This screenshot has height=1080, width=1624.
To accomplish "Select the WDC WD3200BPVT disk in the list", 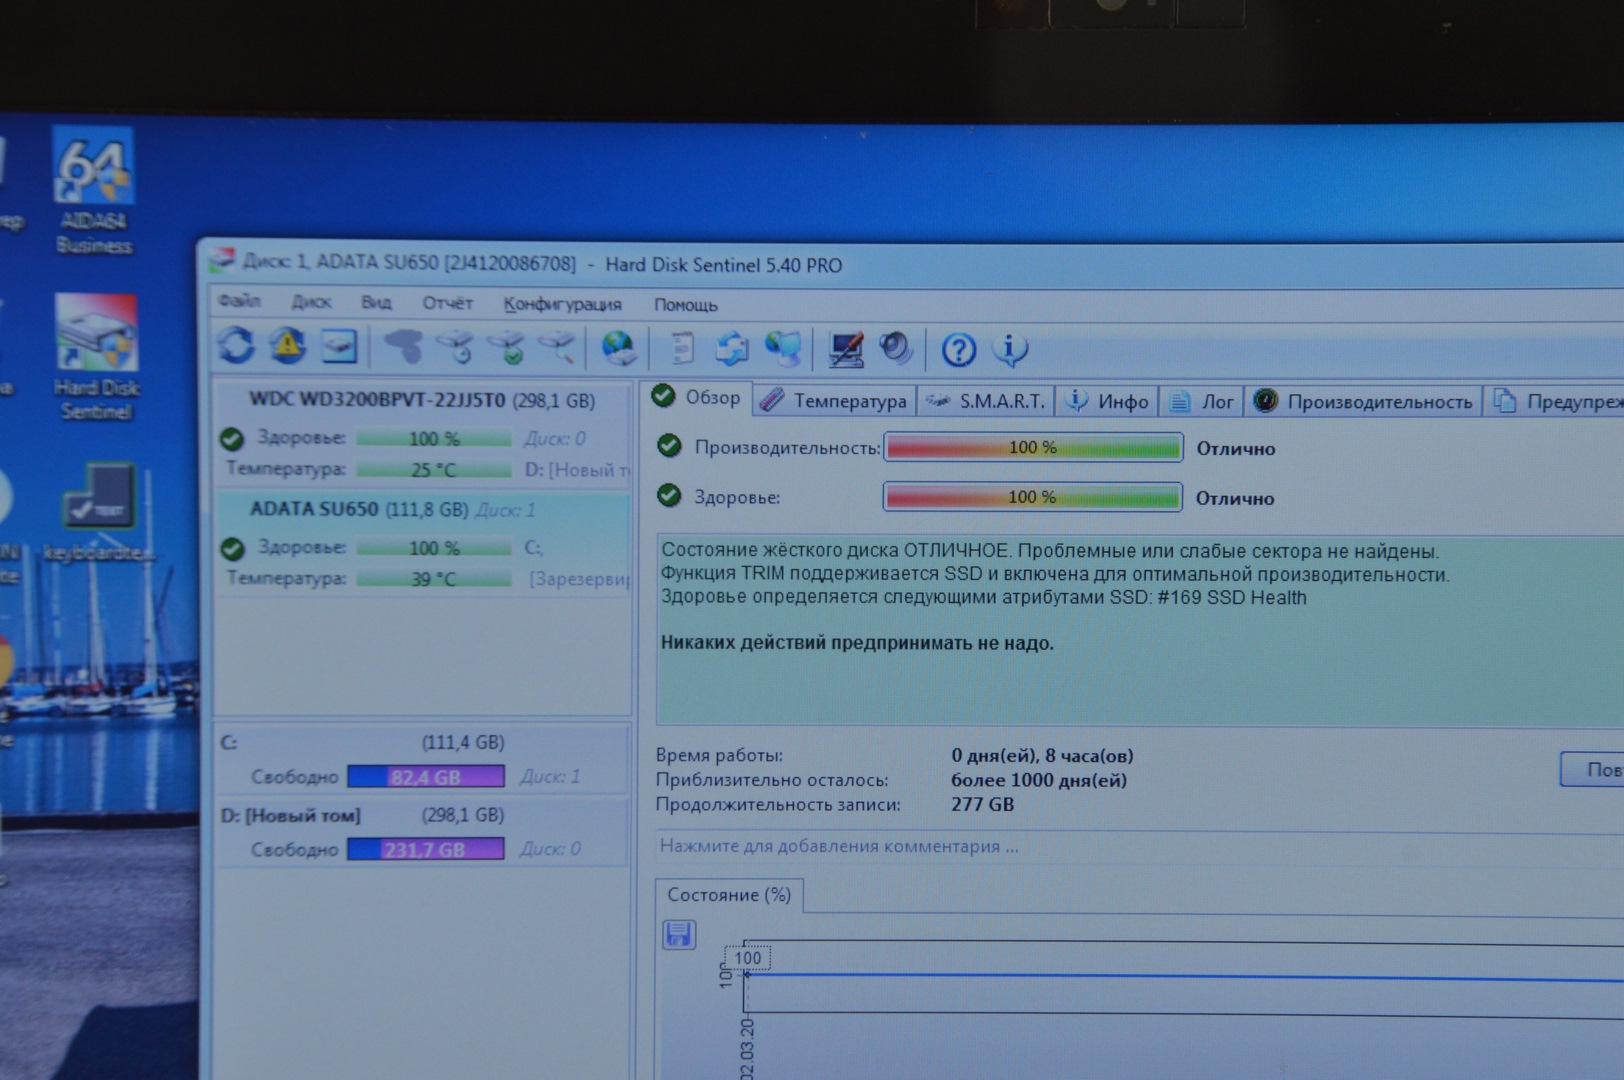I will point(422,434).
